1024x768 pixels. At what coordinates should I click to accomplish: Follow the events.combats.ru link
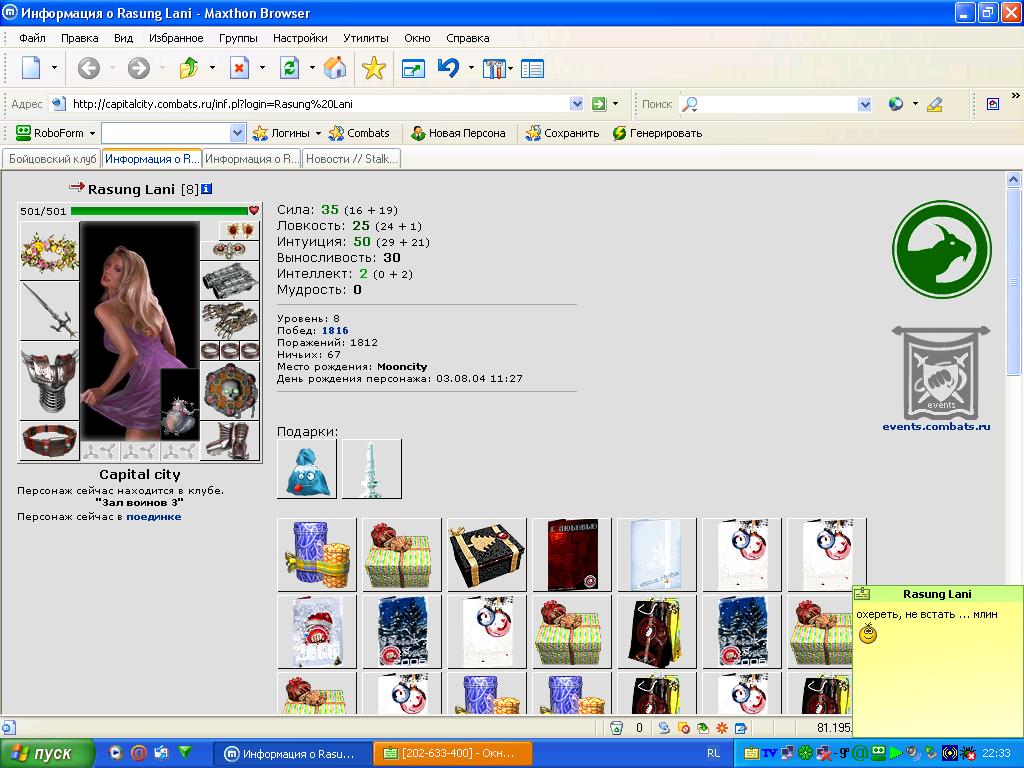[936, 426]
